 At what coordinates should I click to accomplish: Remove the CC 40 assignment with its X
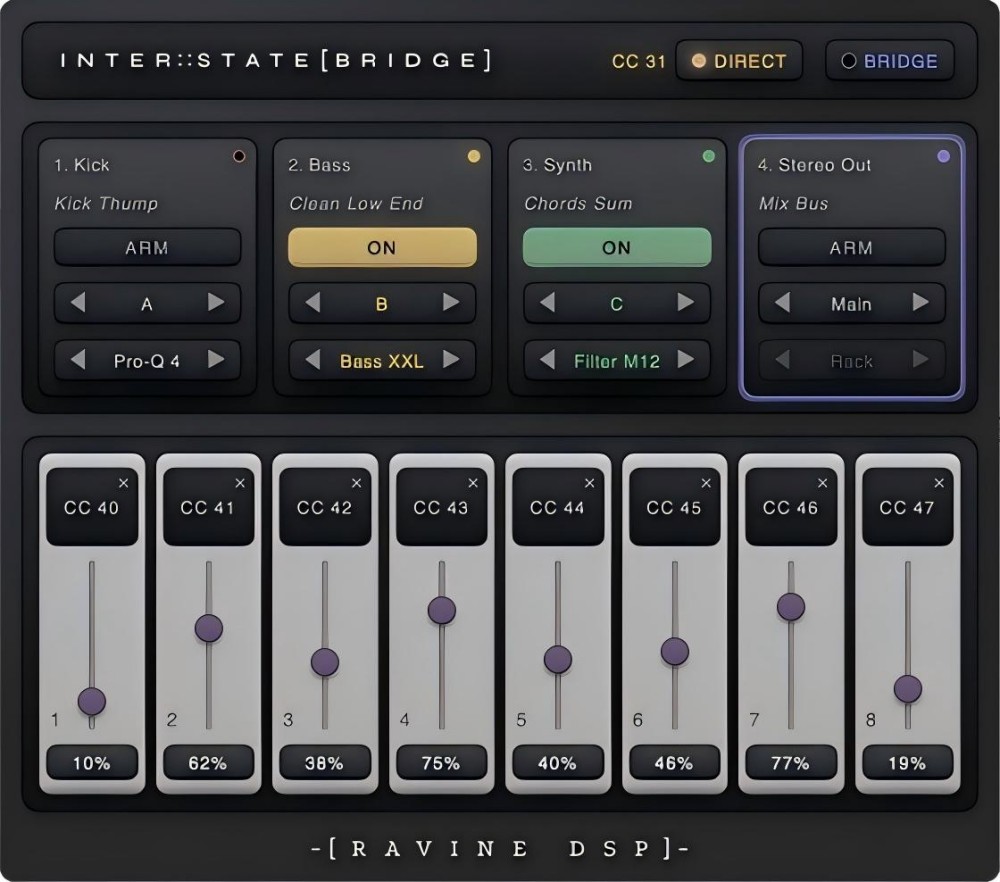click(x=124, y=483)
